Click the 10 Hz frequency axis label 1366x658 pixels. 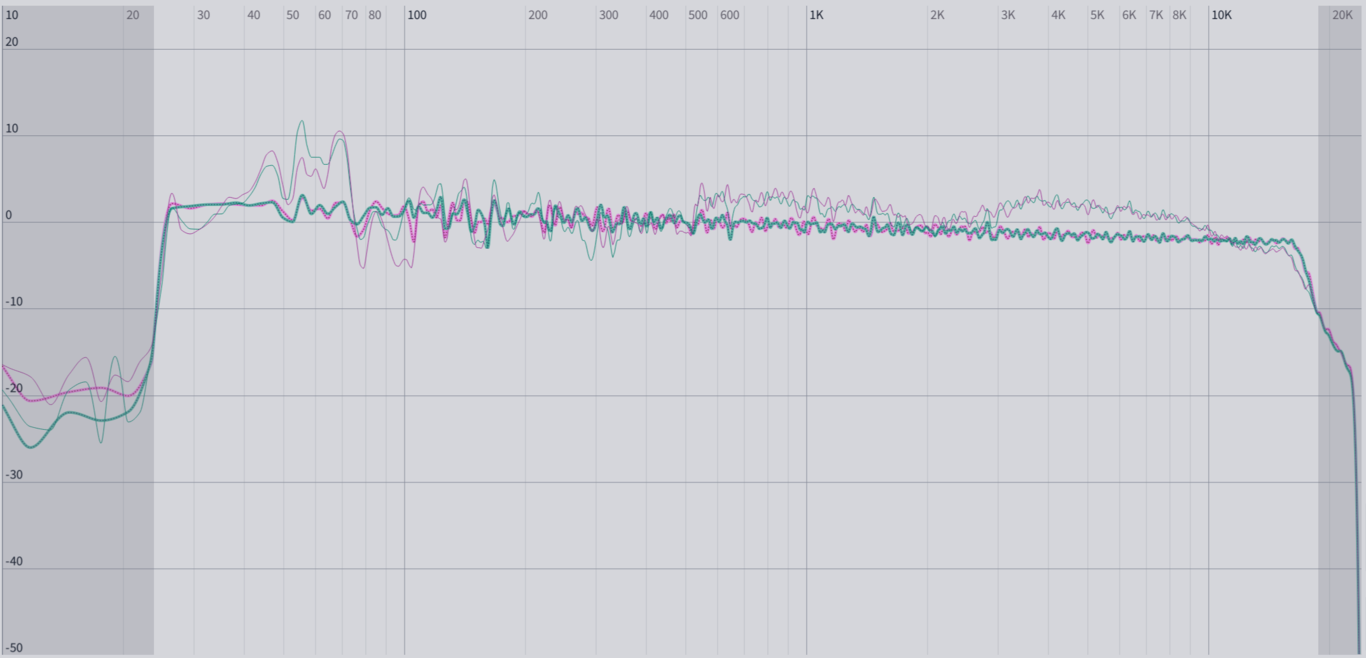click(x=12, y=15)
